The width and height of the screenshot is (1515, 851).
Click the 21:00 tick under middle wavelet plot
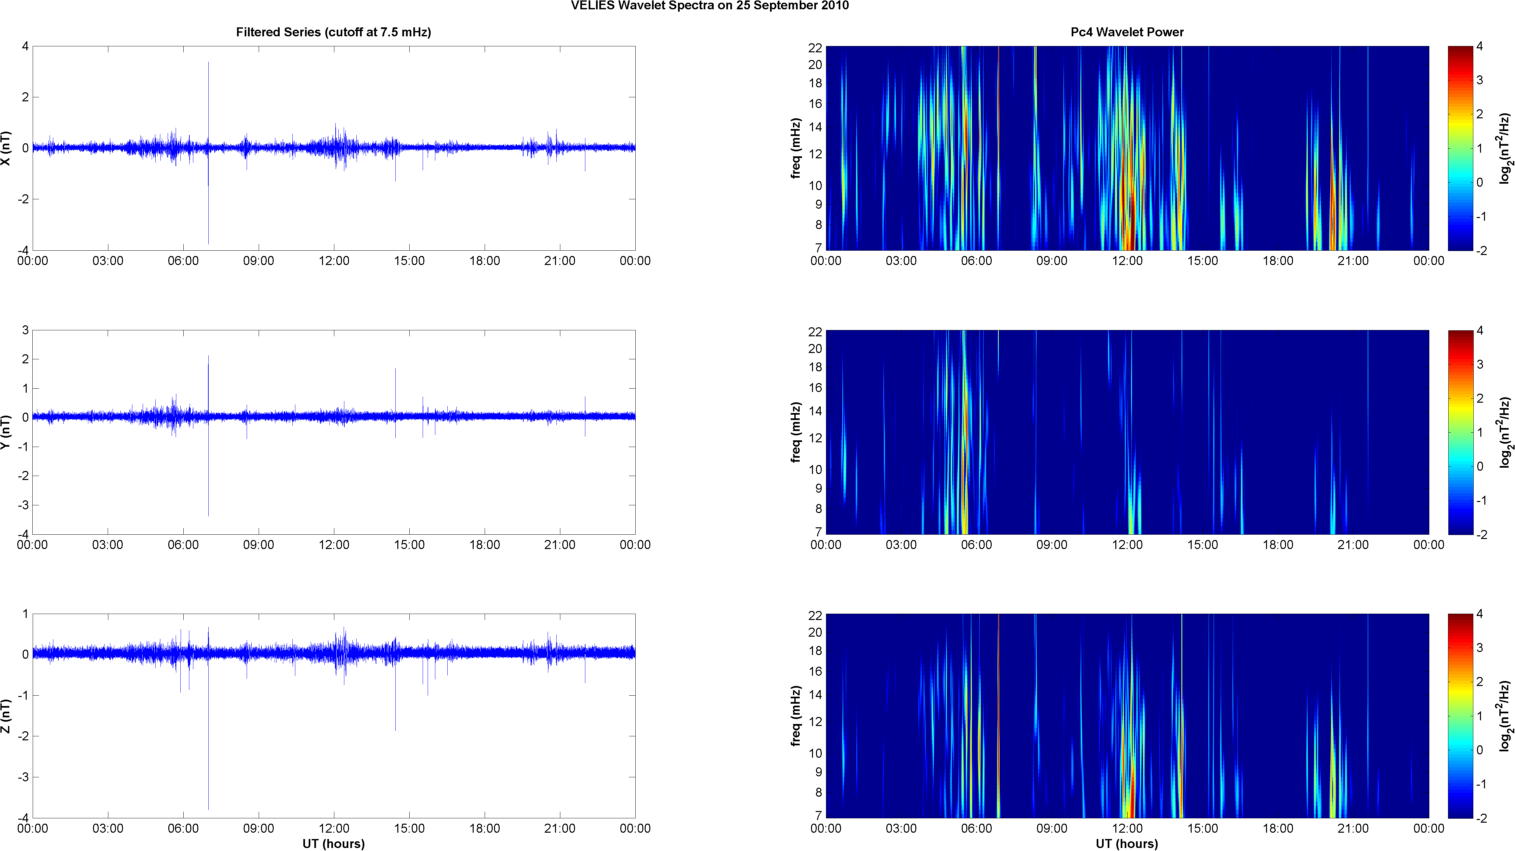click(x=1353, y=545)
